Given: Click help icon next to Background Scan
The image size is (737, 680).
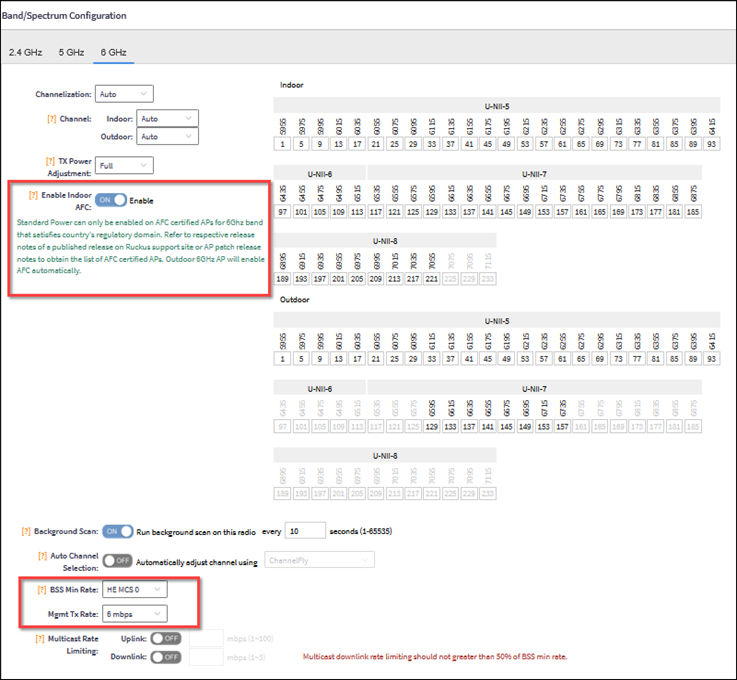Looking at the screenshot, I should click(26, 531).
